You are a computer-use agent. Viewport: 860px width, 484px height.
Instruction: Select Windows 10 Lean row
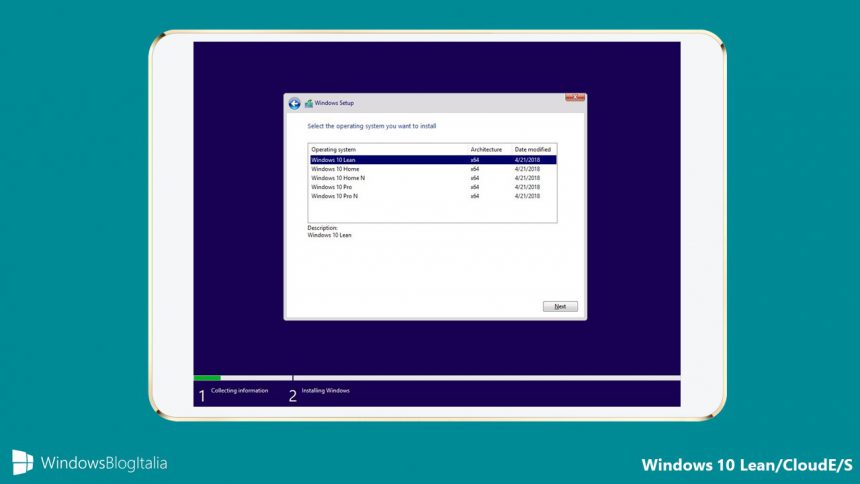433,160
